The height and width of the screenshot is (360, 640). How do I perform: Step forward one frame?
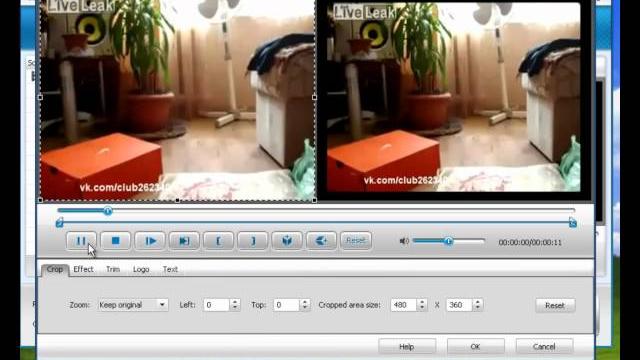pyautogui.click(x=150, y=241)
